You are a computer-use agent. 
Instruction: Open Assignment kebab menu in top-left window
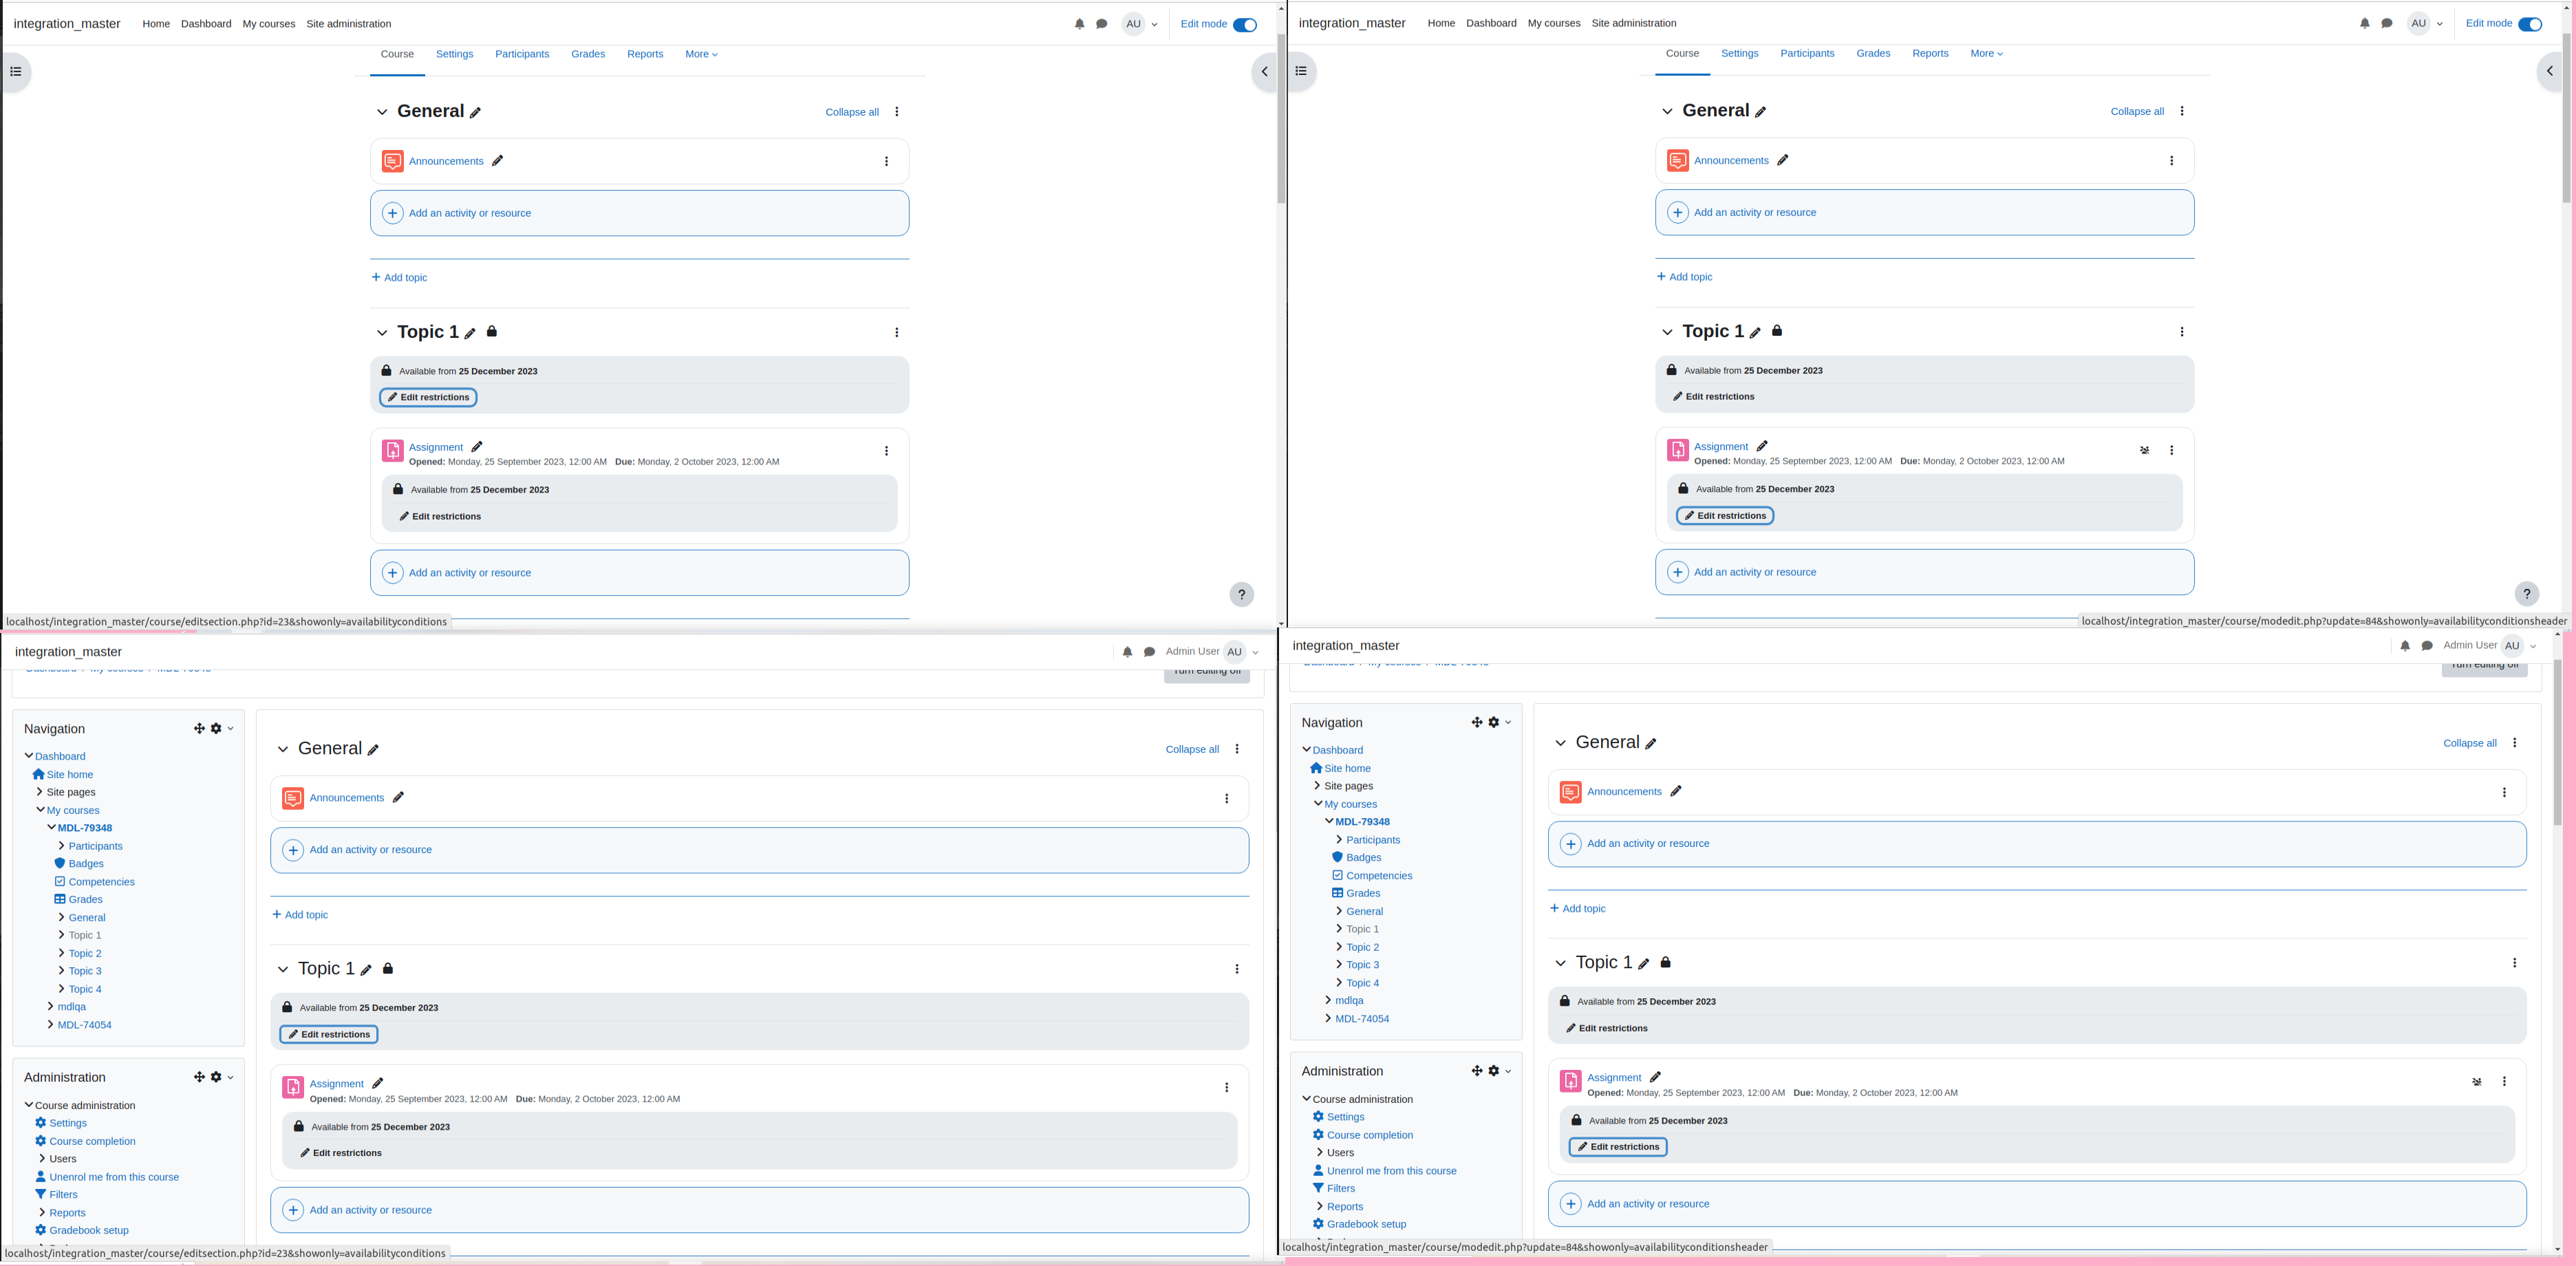coord(886,451)
